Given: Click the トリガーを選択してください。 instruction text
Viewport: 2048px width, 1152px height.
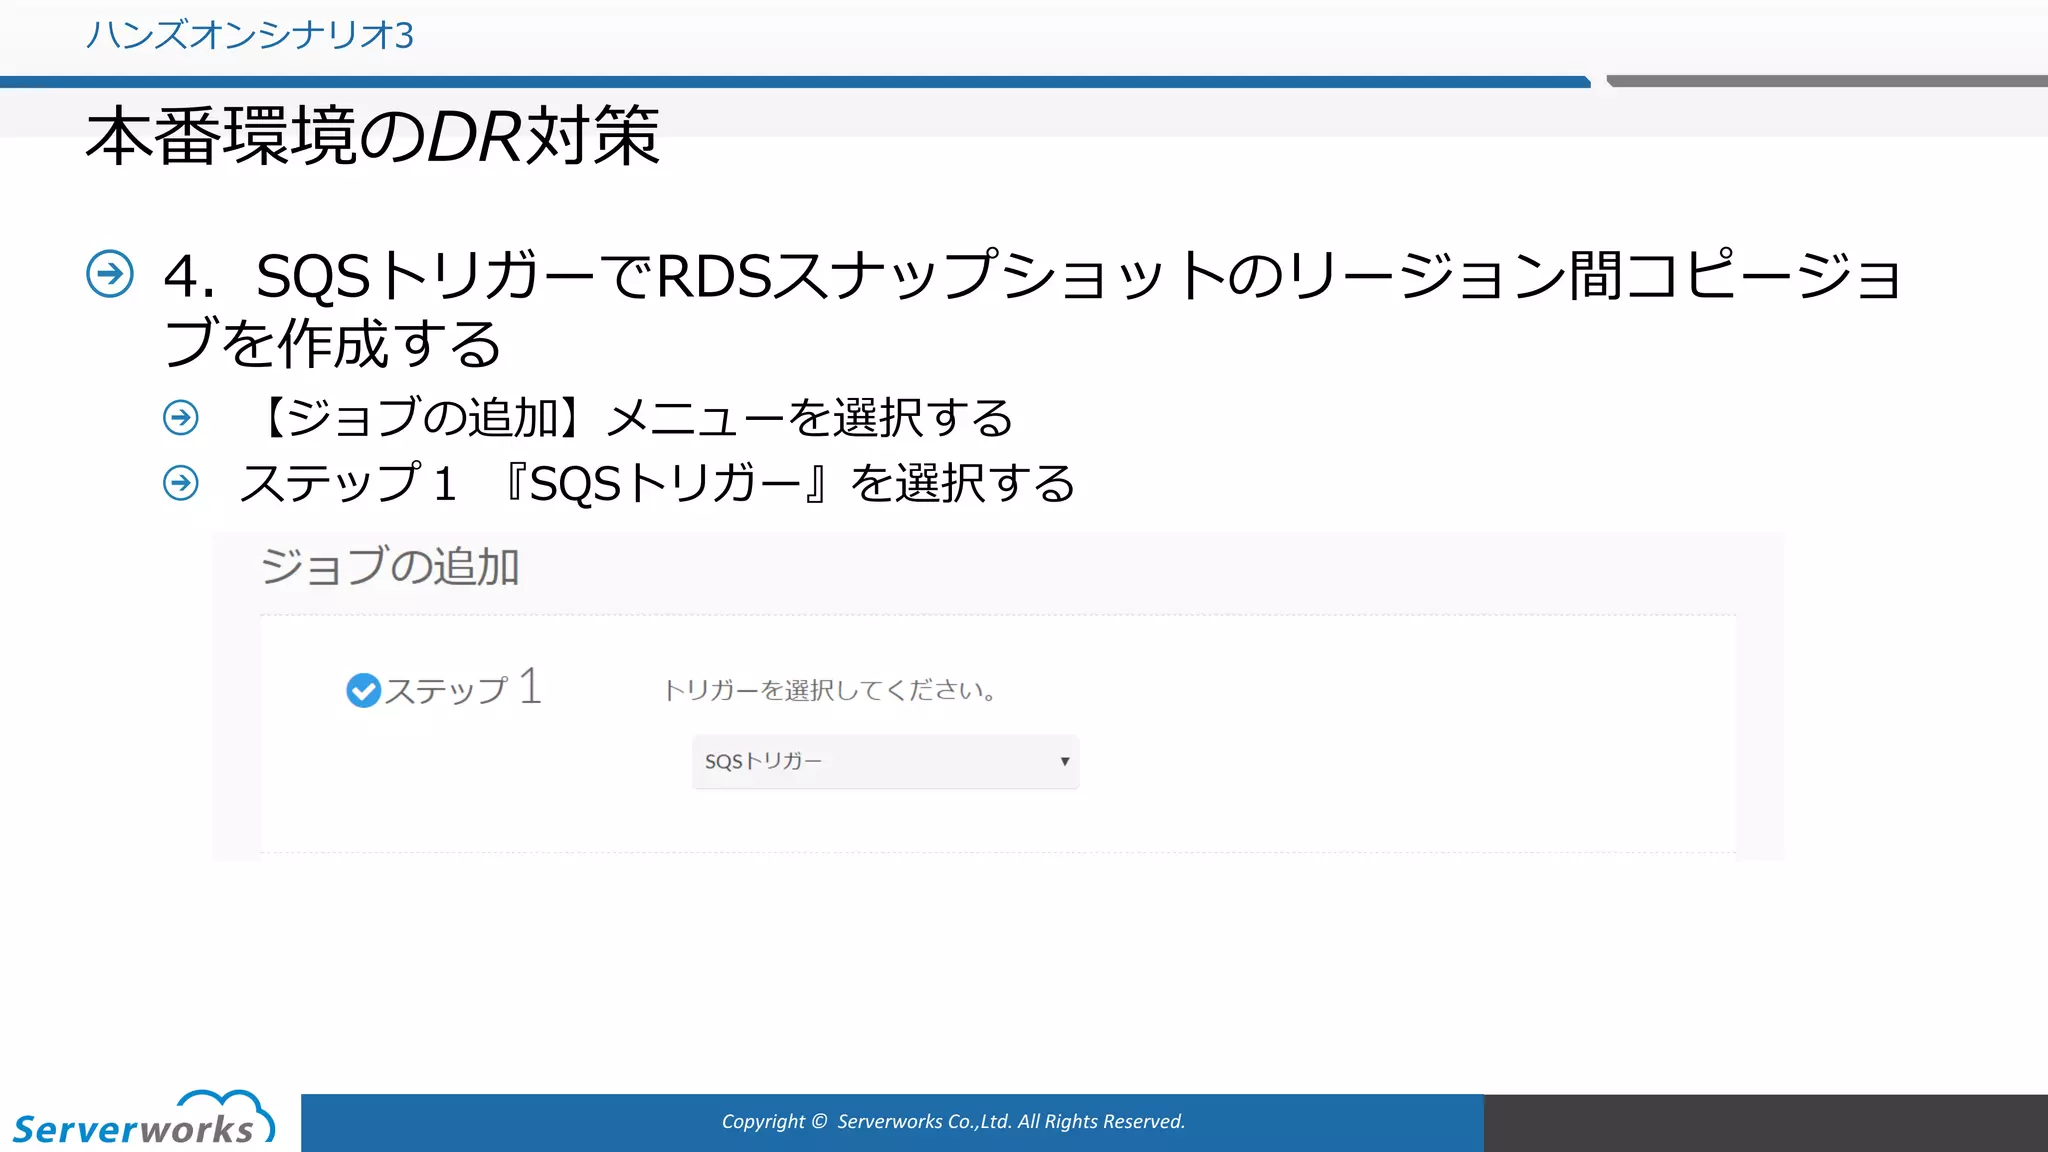Looking at the screenshot, I should tap(829, 690).
